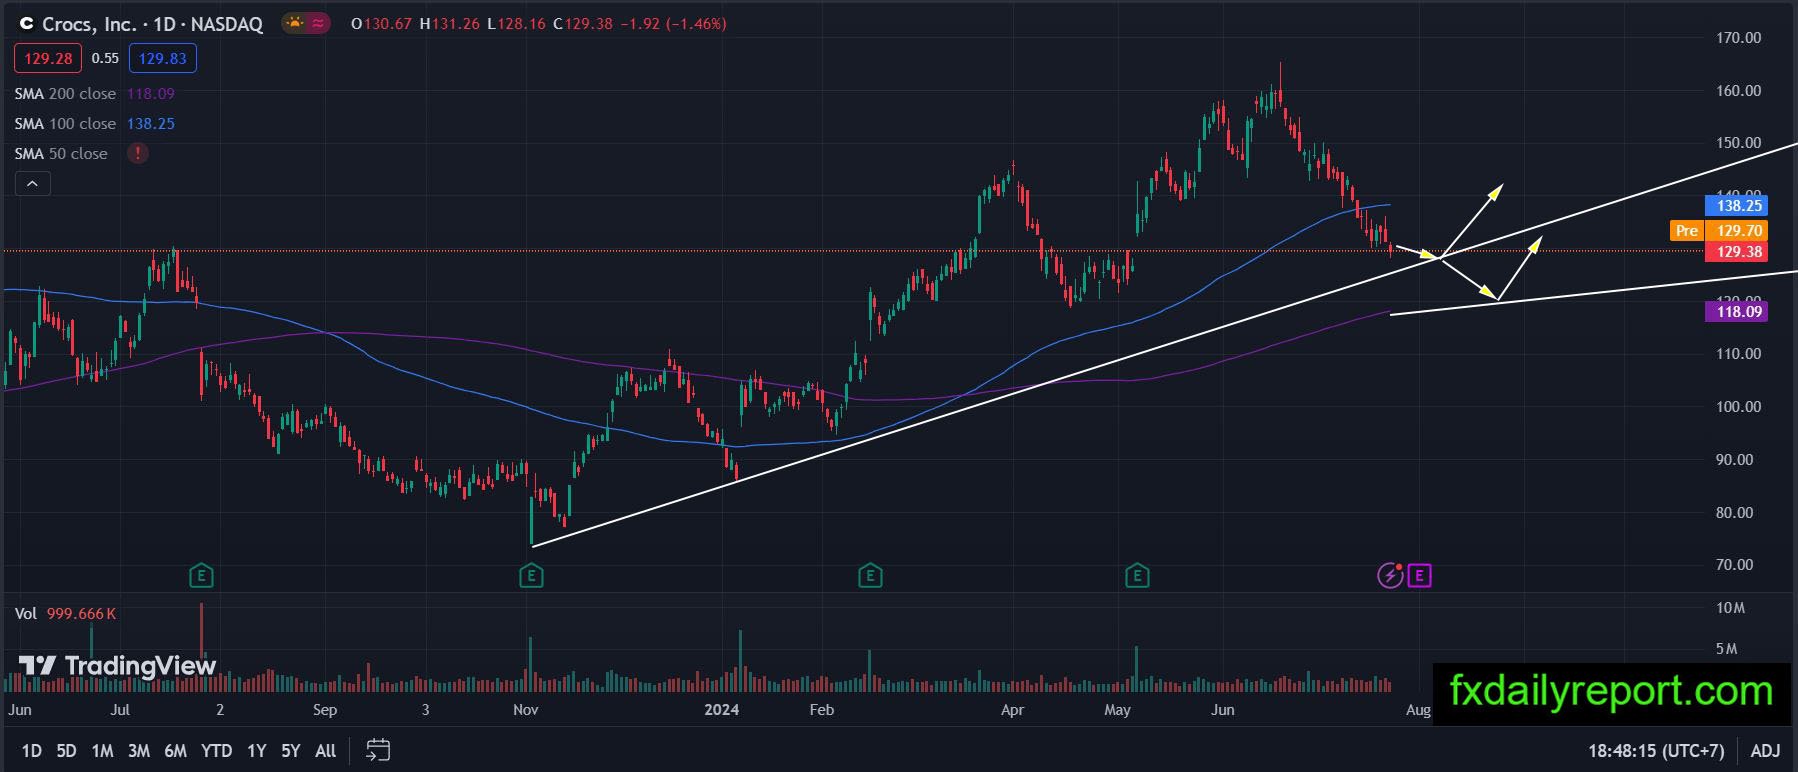
Task: Click the open value O130.67
Action: pyautogui.click(x=382, y=24)
